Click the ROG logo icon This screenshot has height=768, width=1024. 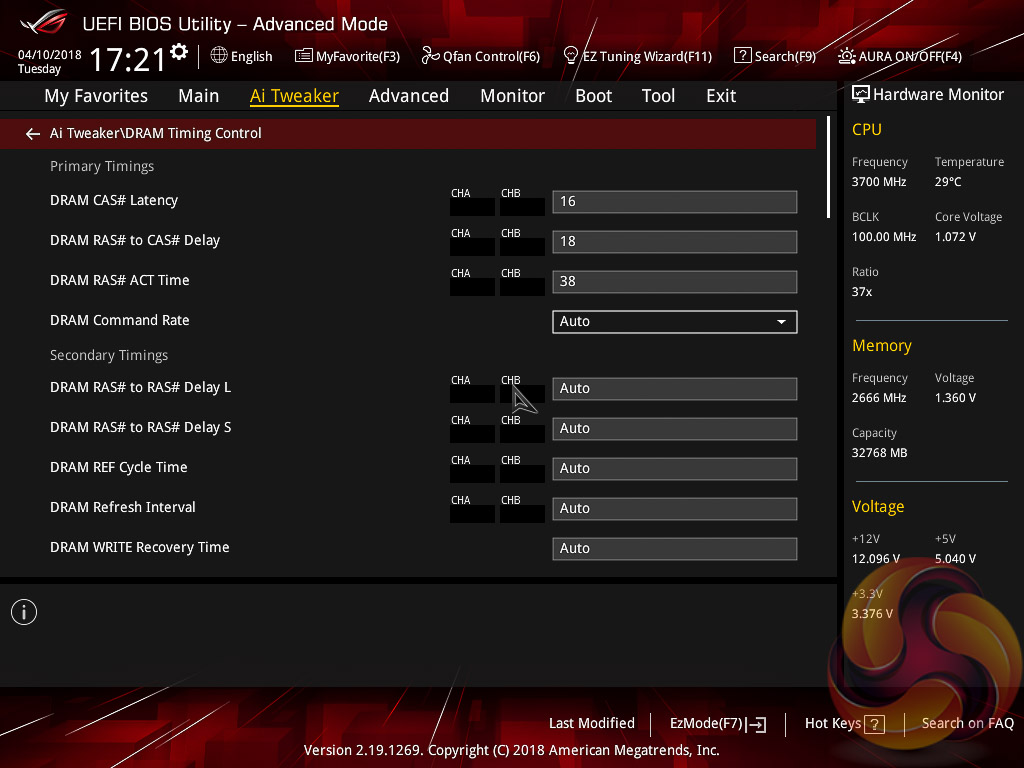click(x=43, y=23)
